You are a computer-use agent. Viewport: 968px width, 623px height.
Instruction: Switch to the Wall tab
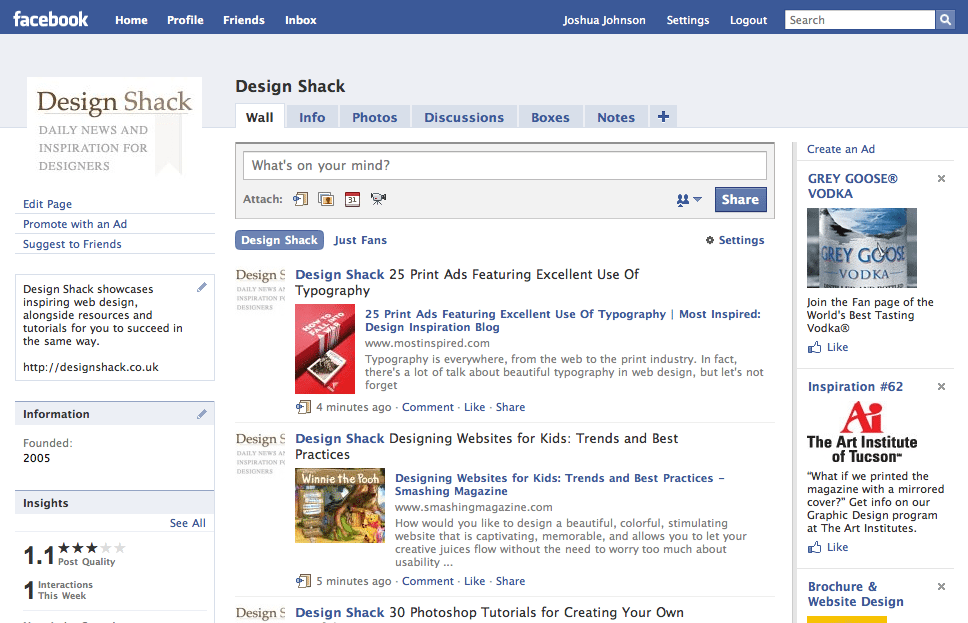(x=259, y=117)
